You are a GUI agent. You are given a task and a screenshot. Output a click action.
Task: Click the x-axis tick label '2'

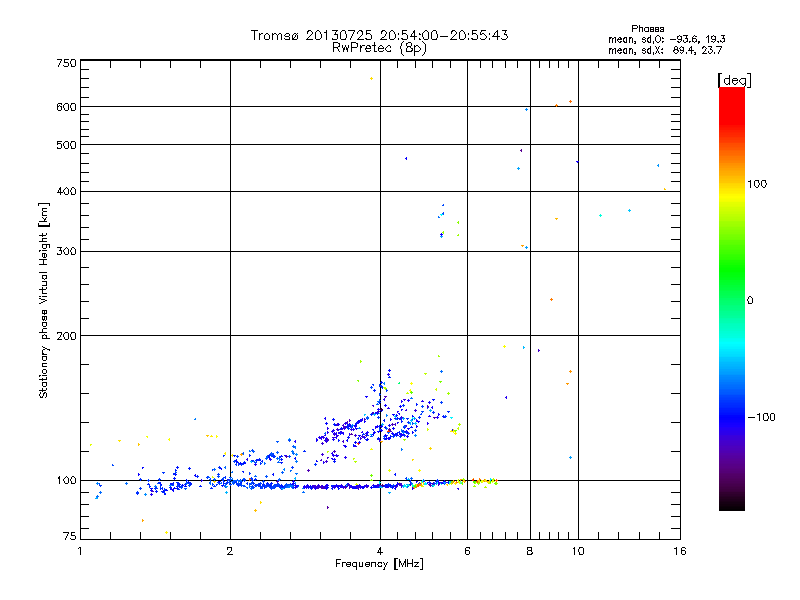(x=230, y=551)
